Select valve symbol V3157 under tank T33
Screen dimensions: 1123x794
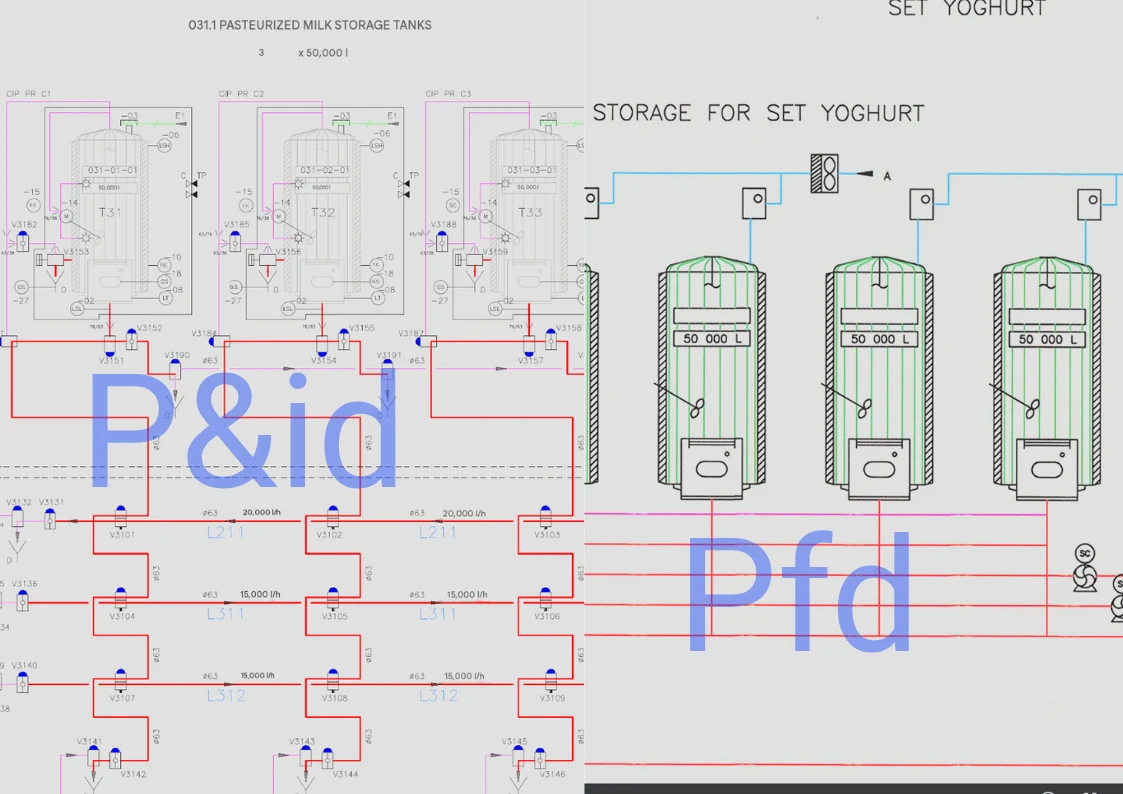pyautogui.click(x=529, y=346)
